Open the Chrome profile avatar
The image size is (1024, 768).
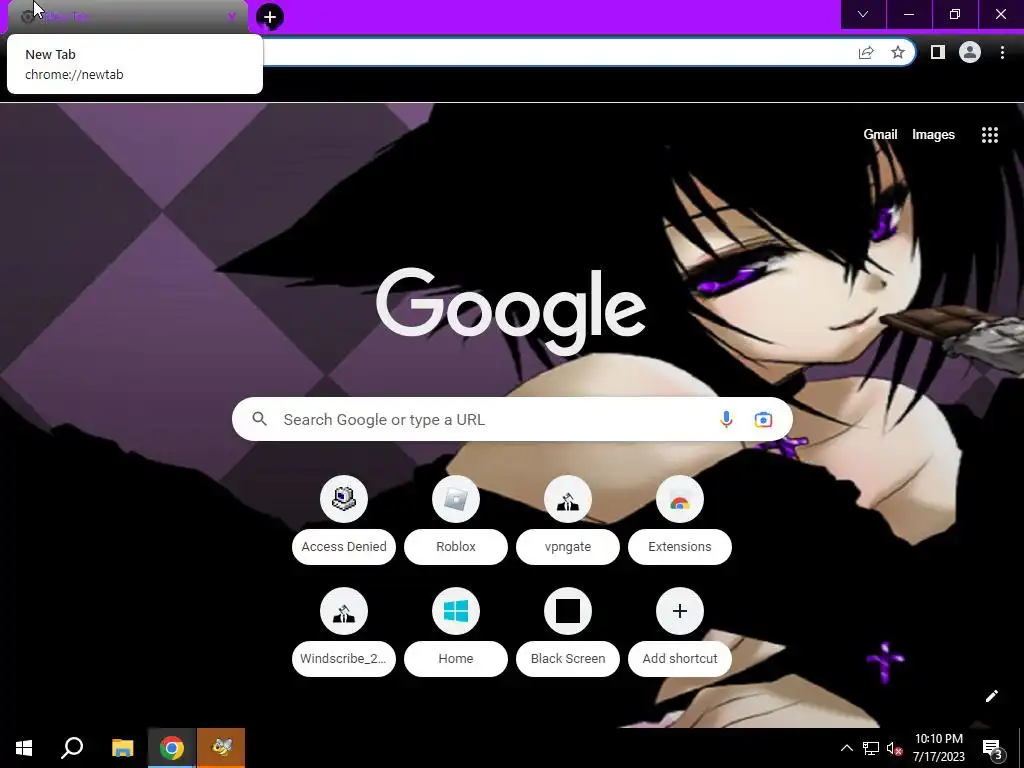coord(970,52)
